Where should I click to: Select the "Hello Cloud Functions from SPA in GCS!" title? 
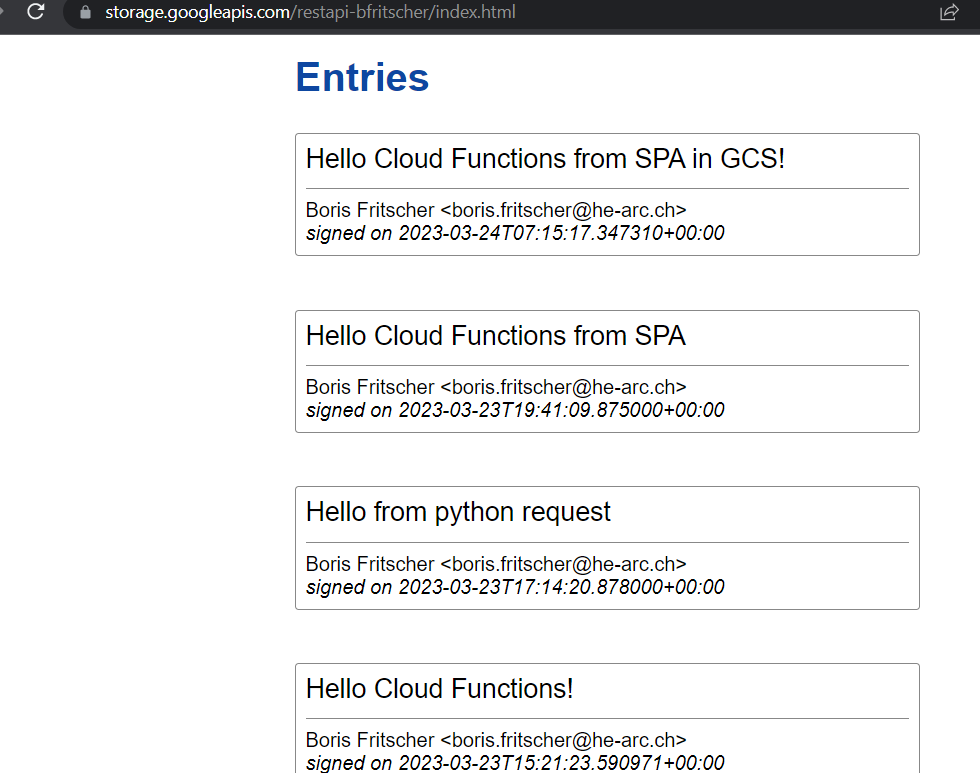[545, 159]
